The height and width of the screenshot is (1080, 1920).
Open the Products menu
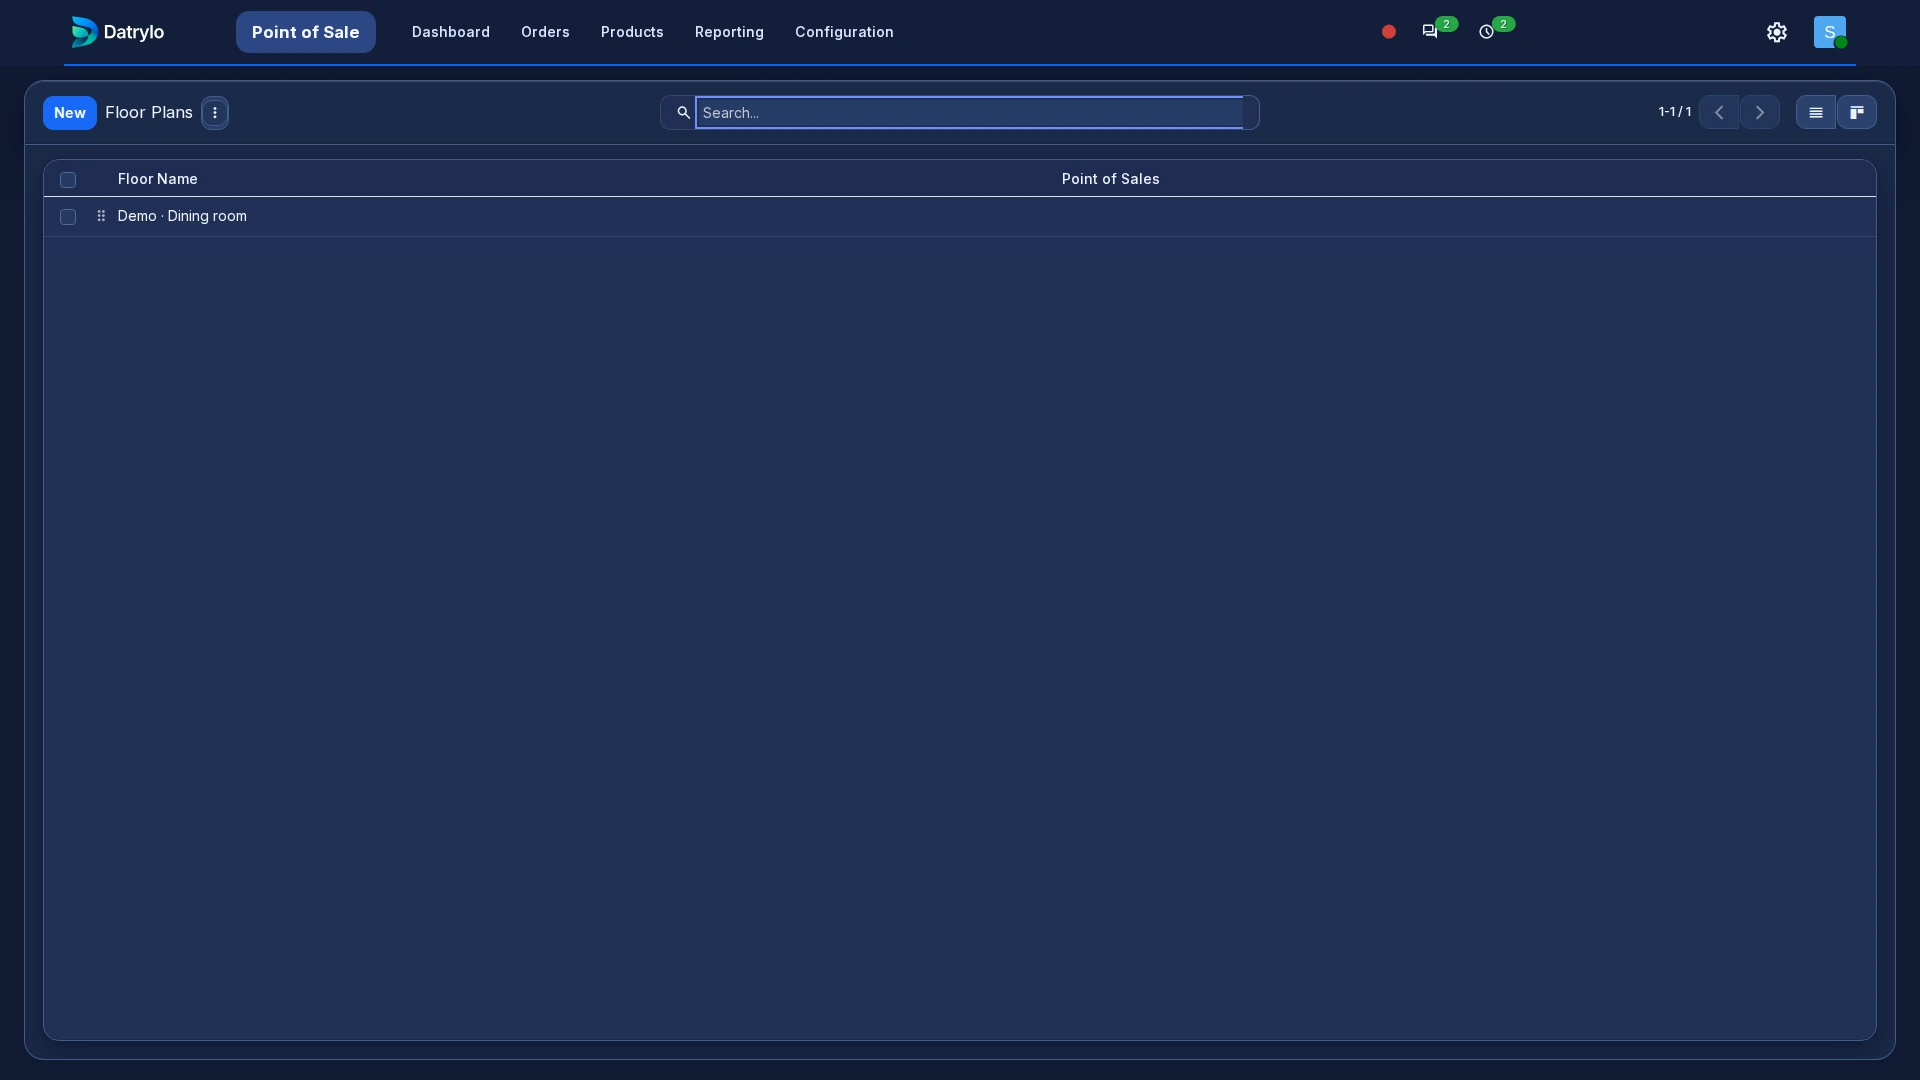point(632,32)
